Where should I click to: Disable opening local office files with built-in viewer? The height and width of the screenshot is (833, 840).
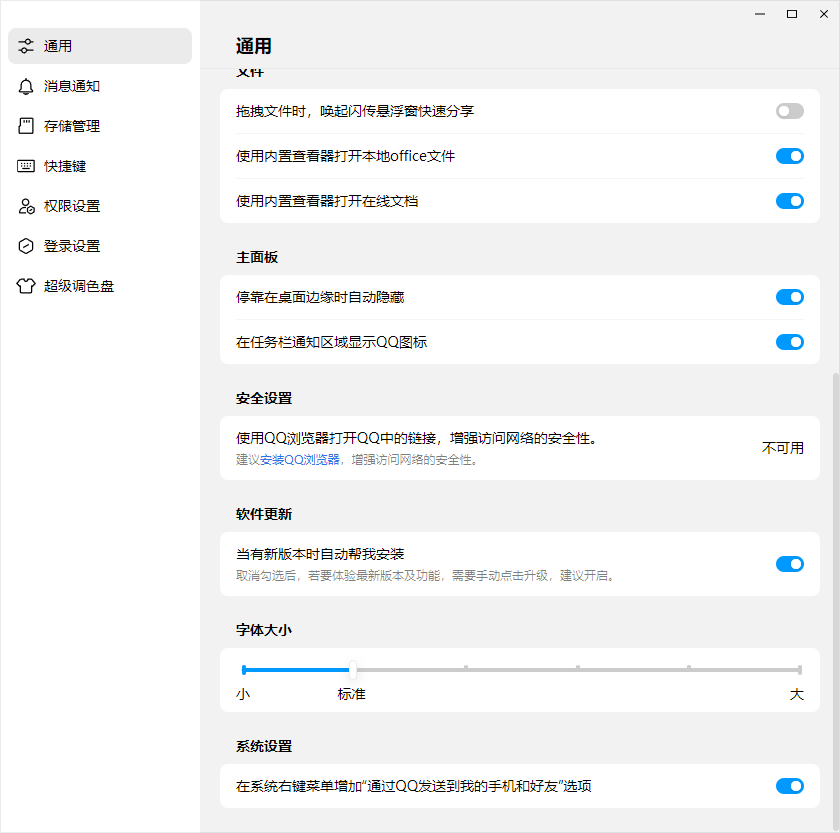point(789,156)
